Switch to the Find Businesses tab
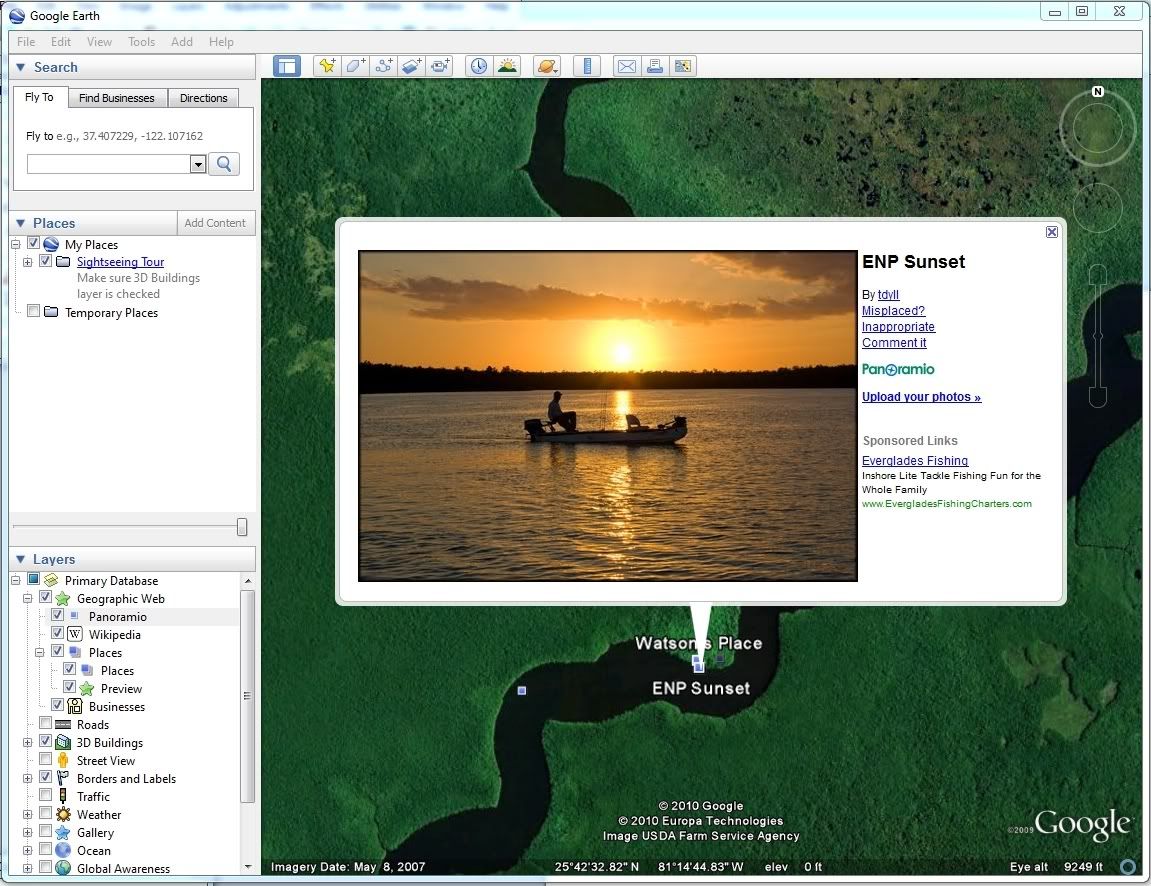The width and height of the screenshot is (1151, 886). (117, 98)
